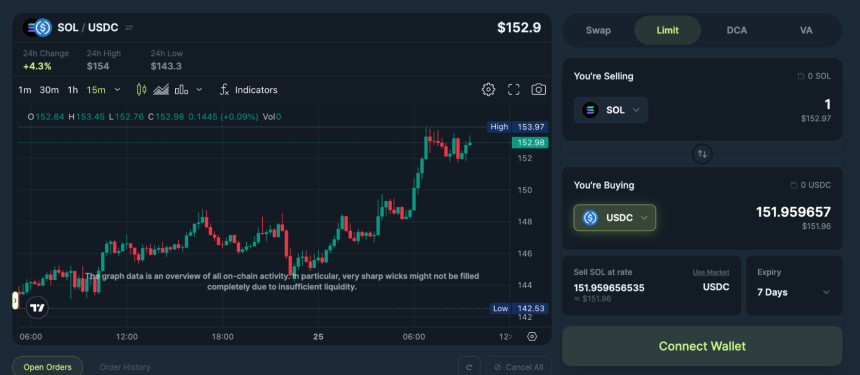860x375 pixels.
Task: Choose the area chart style icon
Action: 161,89
